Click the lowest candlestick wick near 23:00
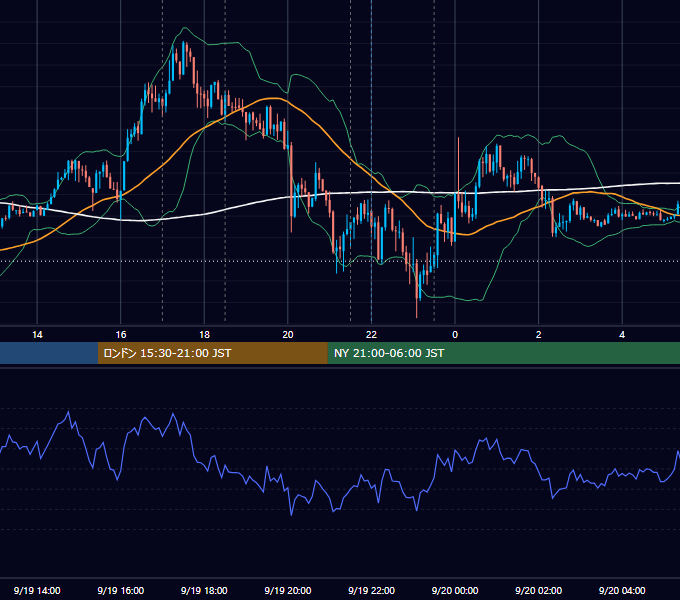 pos(417,288)
